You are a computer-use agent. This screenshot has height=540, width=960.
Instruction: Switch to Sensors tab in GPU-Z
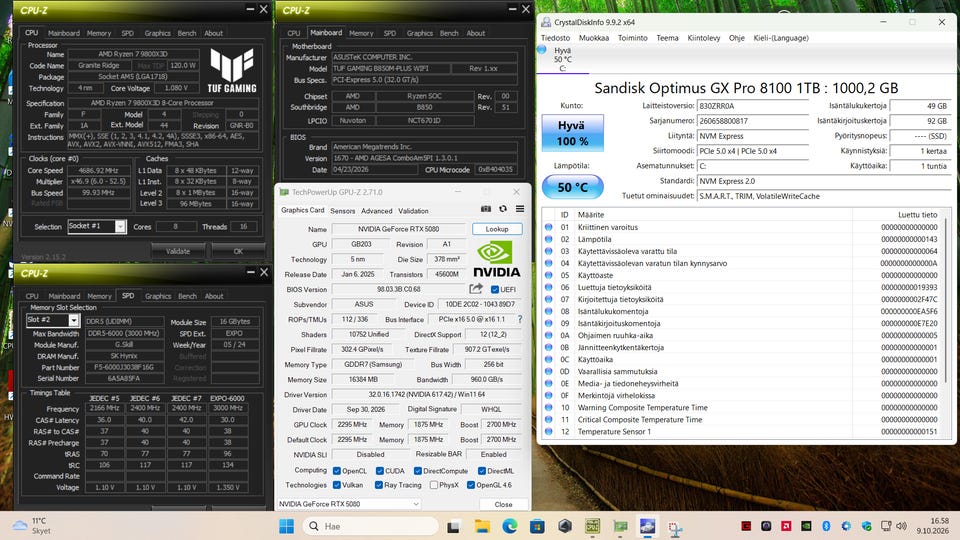(x=342, y=211)
